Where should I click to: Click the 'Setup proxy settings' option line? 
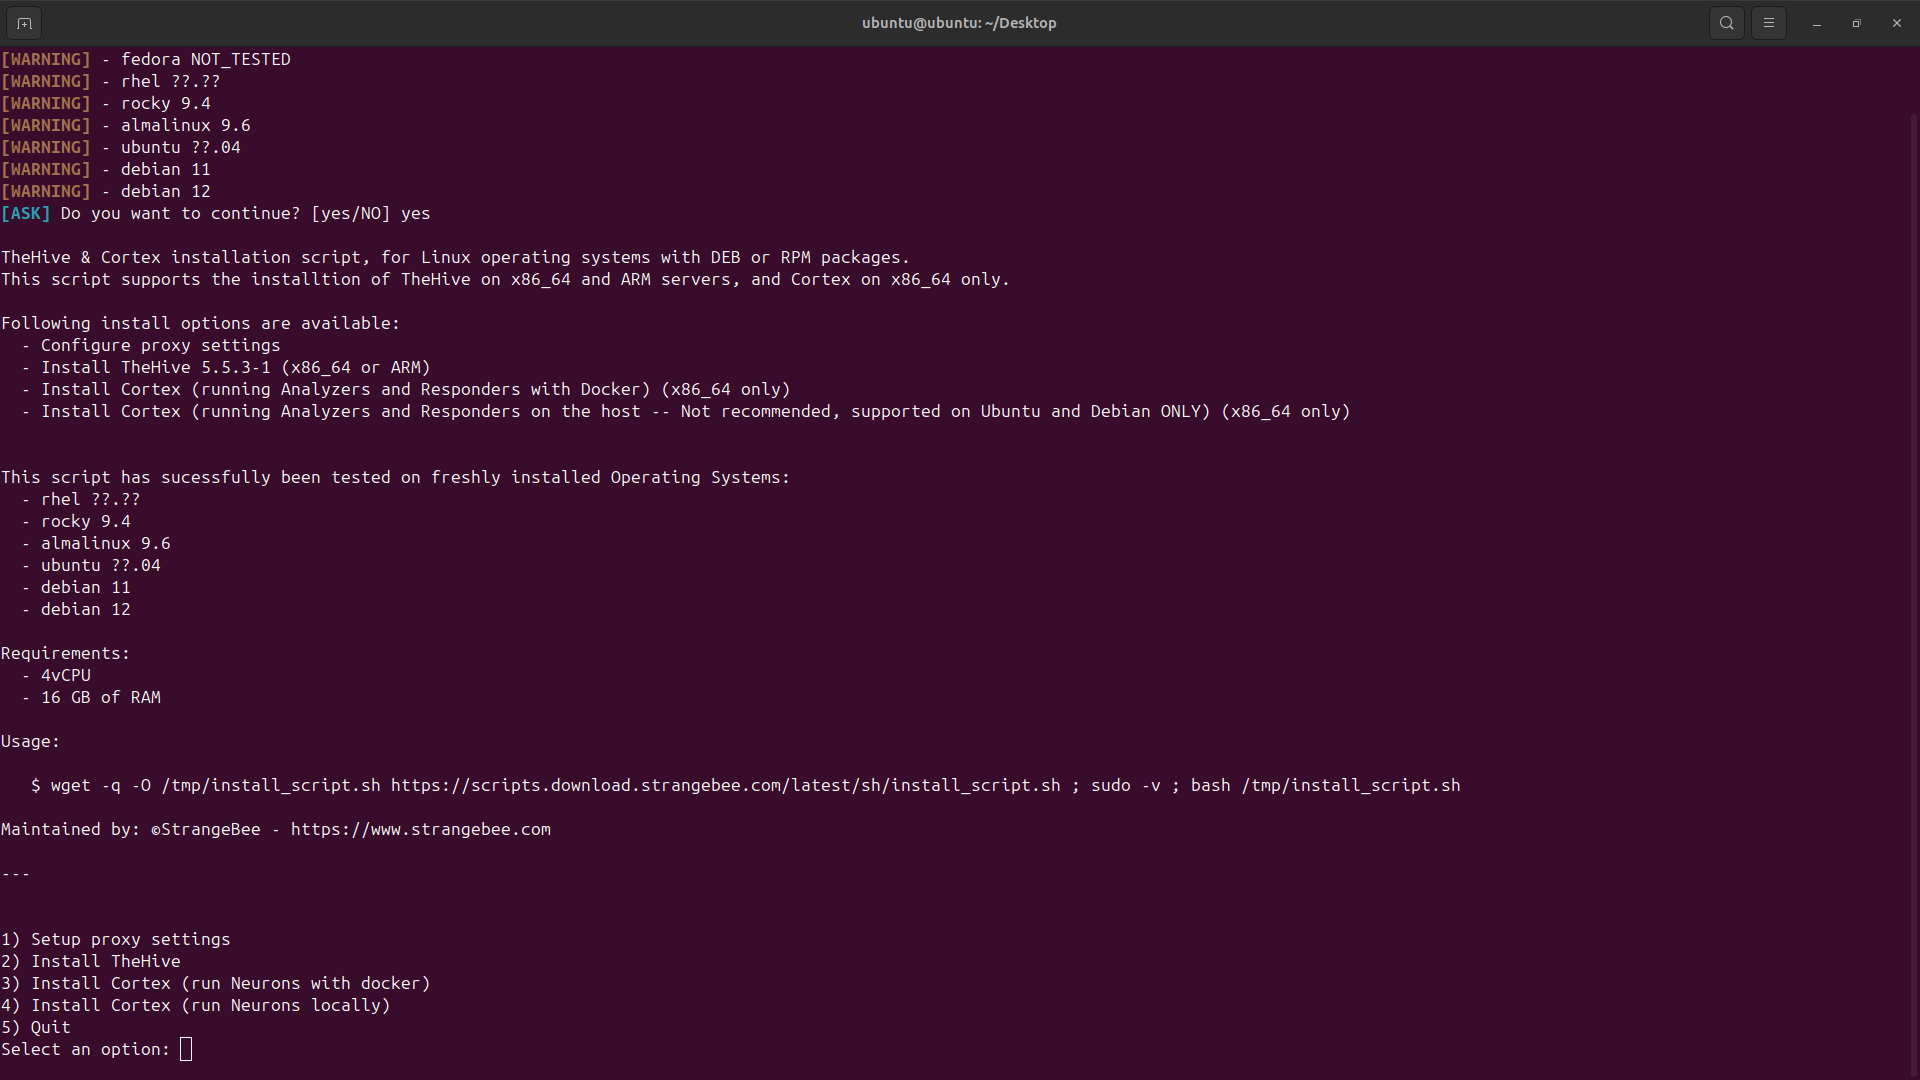(x=116, y=939)
